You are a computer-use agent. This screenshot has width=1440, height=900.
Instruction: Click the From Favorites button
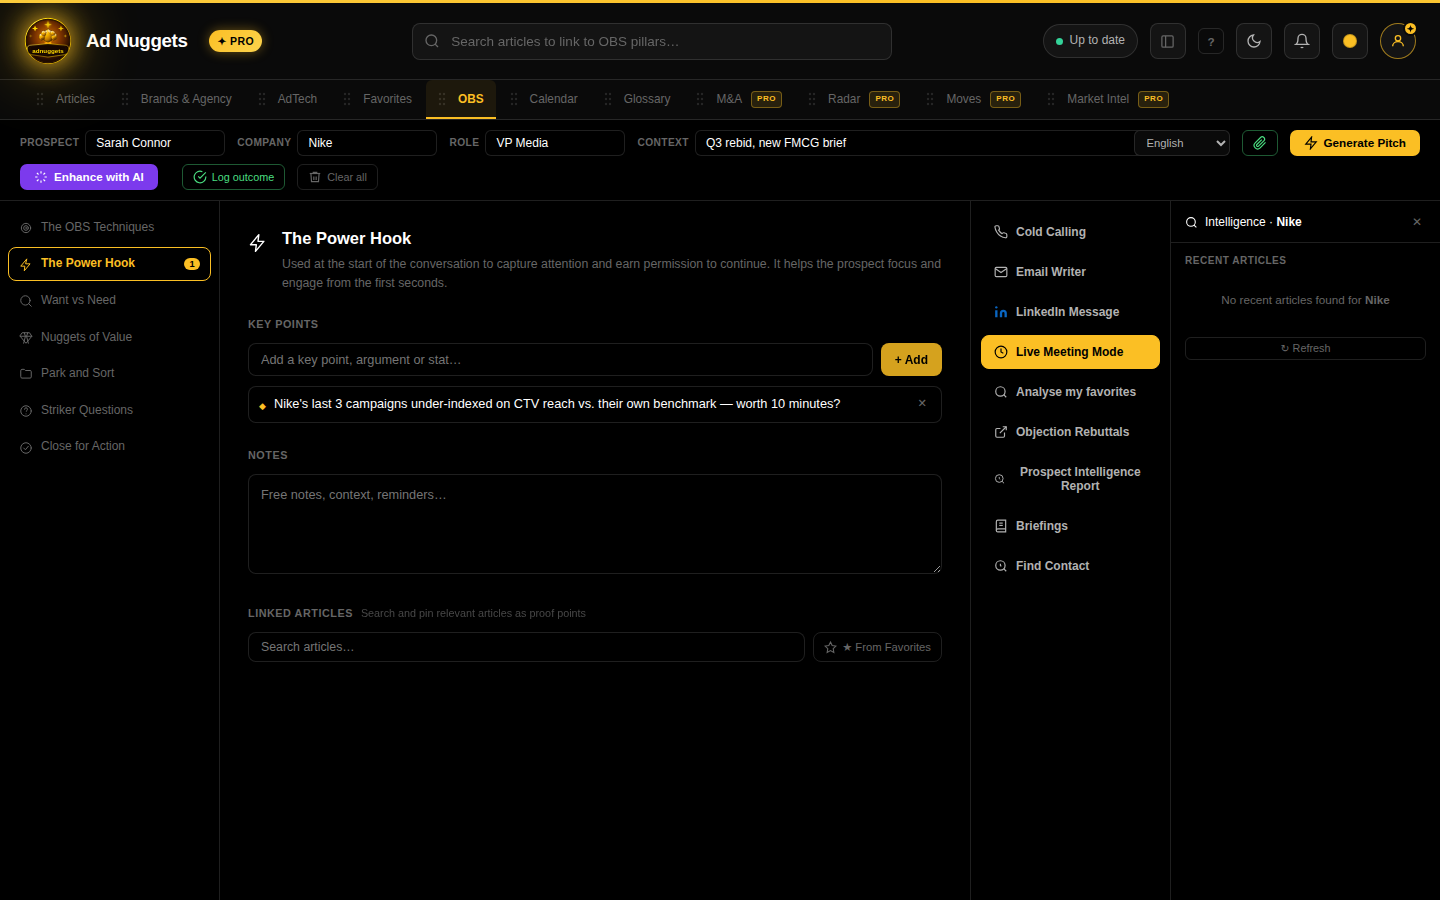[x=877, y=647]
